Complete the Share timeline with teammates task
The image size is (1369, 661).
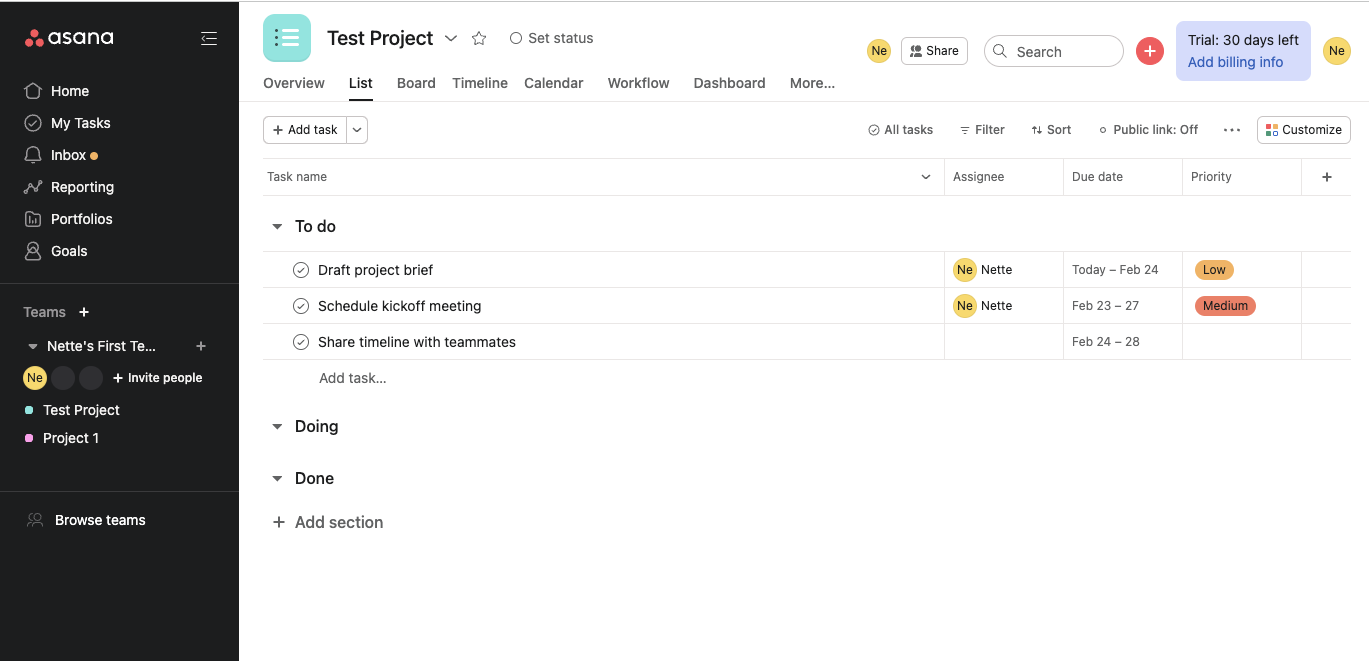tap(301, 342)
